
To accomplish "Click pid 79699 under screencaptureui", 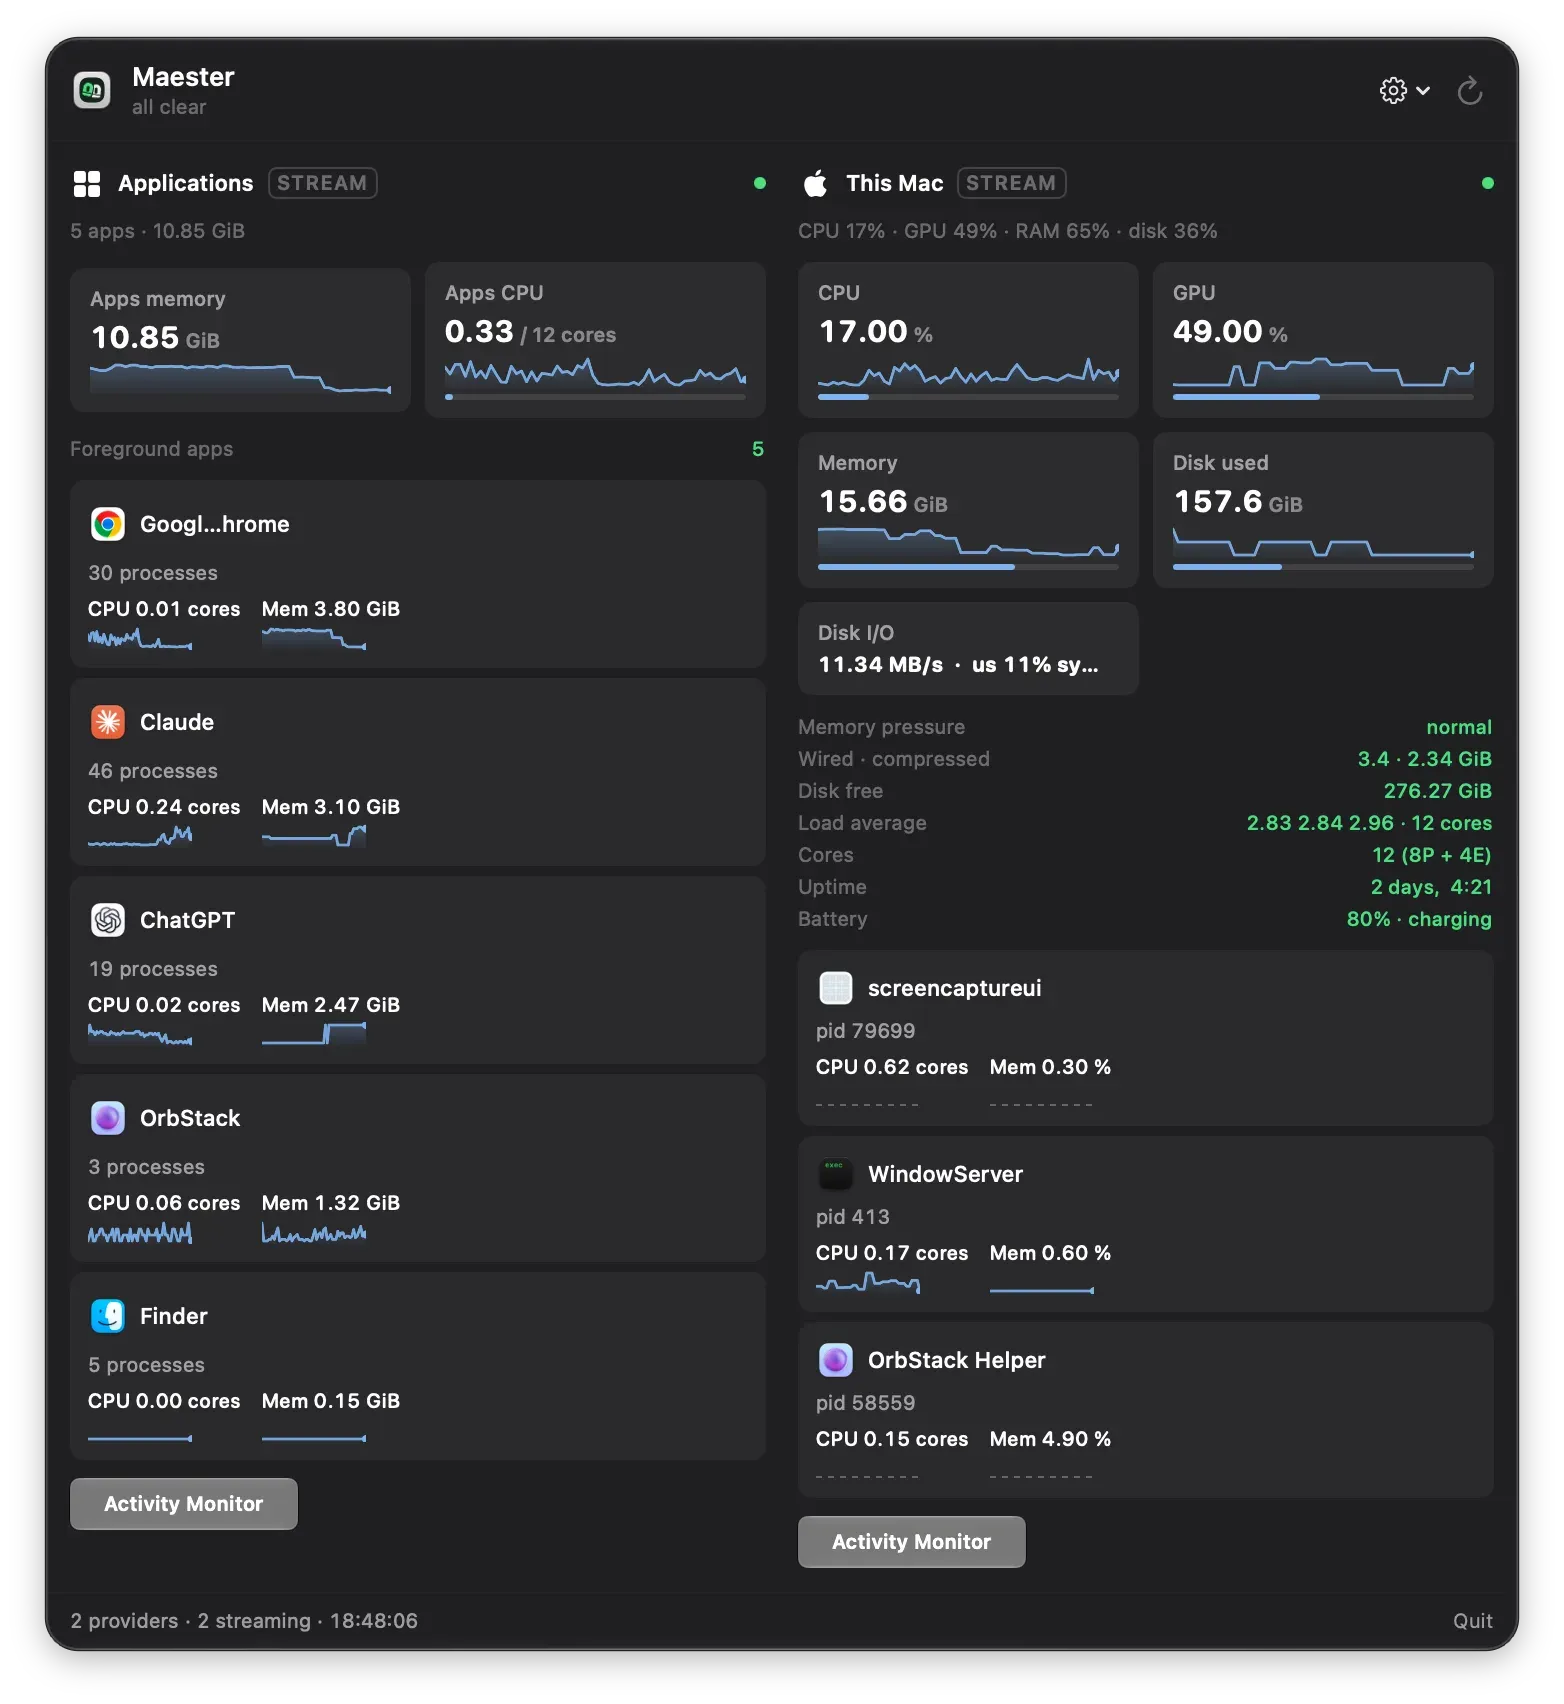I will (x=865, y=1031).
